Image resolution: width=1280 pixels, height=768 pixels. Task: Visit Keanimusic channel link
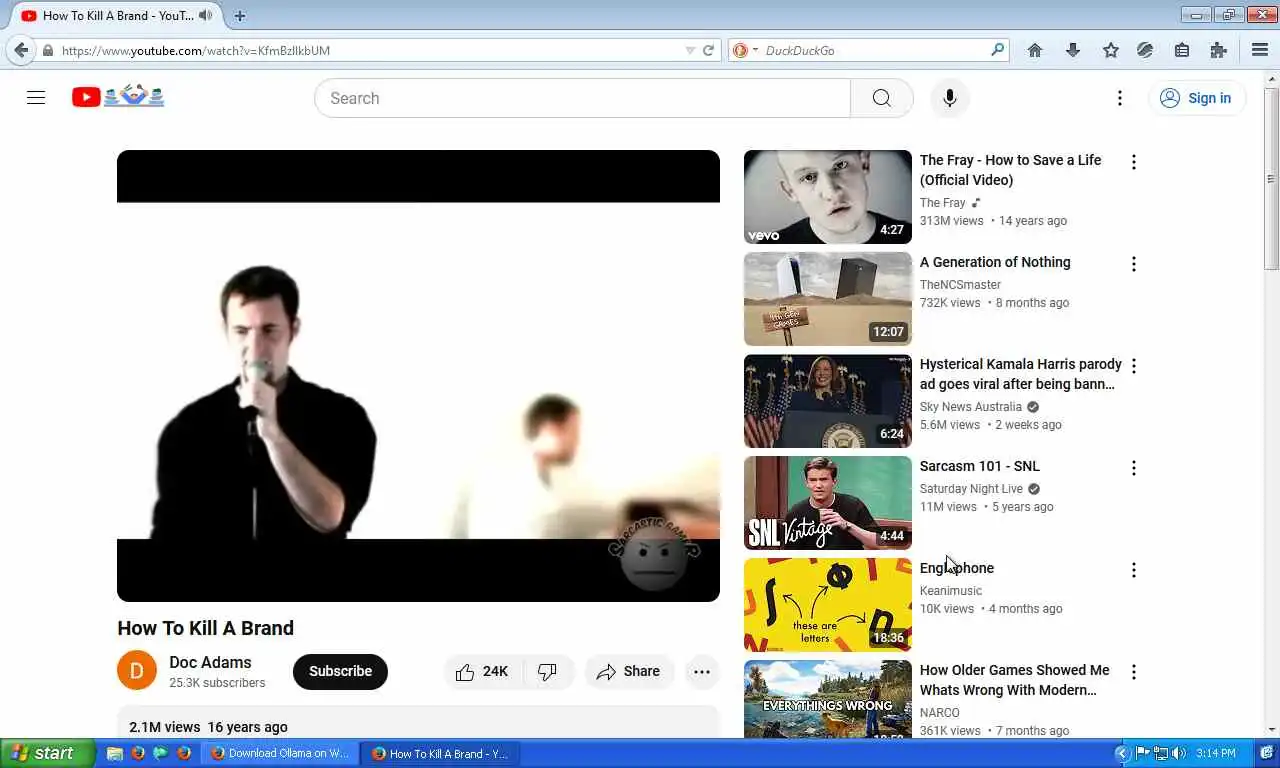[x=951, y=591]
